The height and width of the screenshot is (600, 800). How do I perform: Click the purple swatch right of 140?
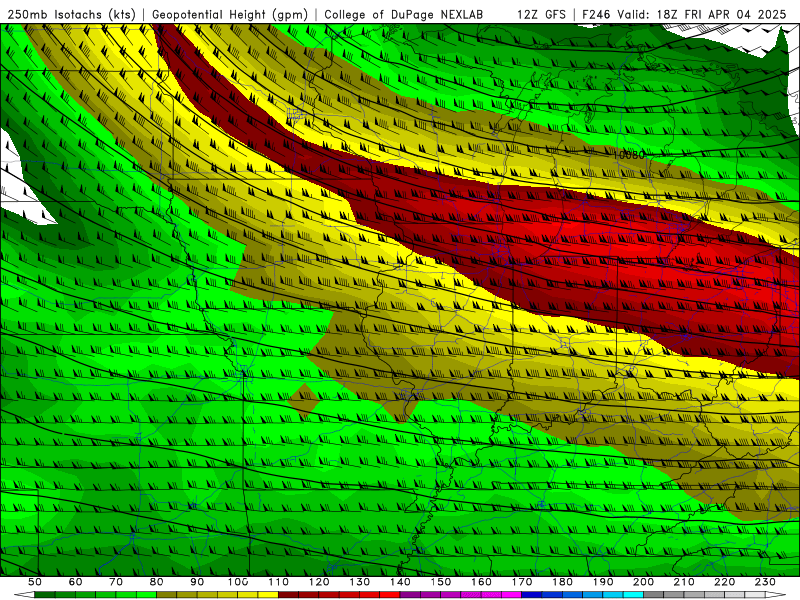point(410,595)
